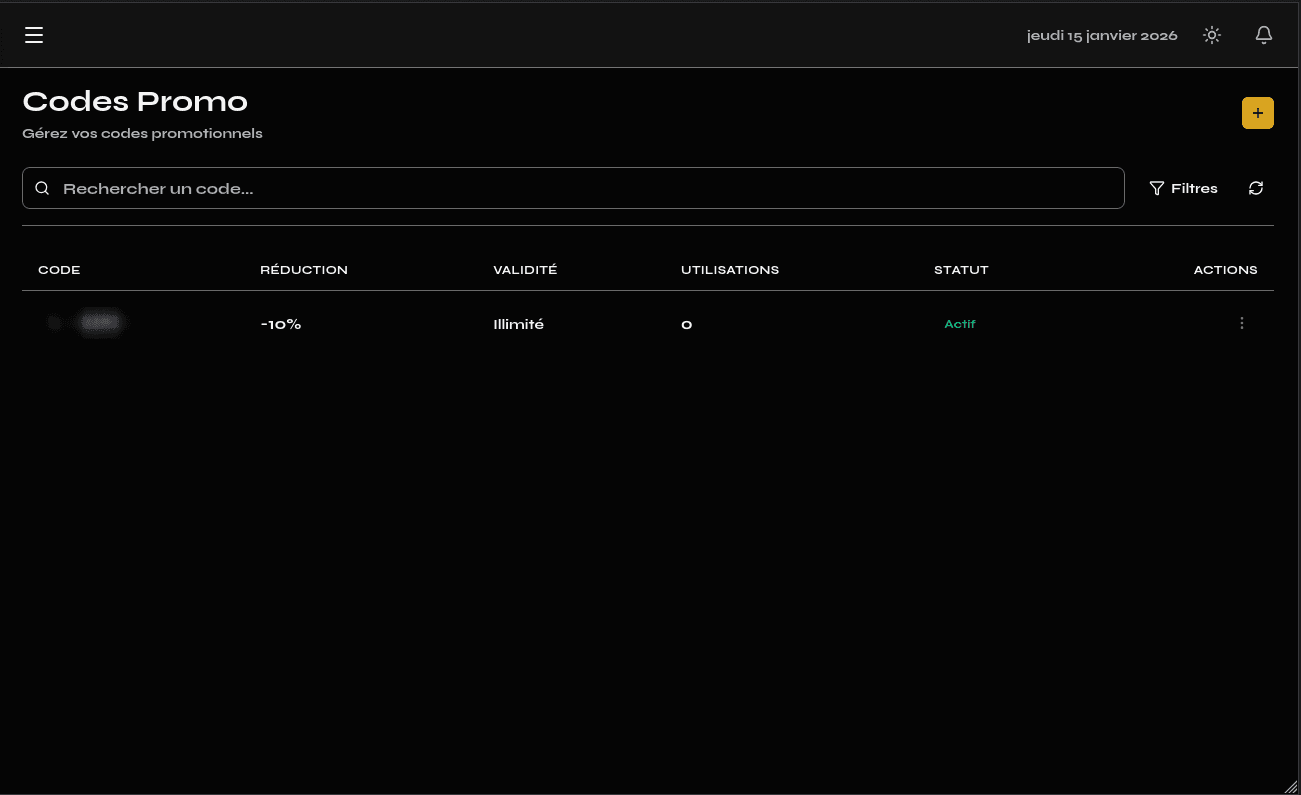
Task: Sort by the RÉDUCTION column header
Action: point(304,270)
